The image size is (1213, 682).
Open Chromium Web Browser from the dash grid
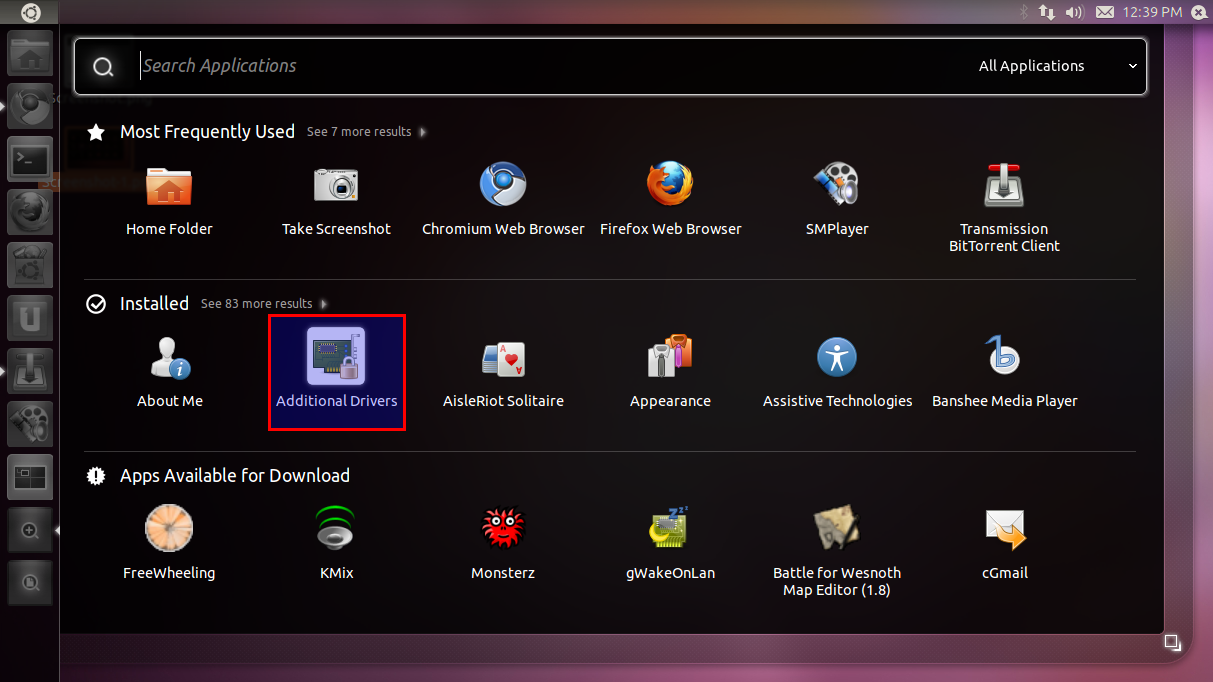[x=503, y=200]
